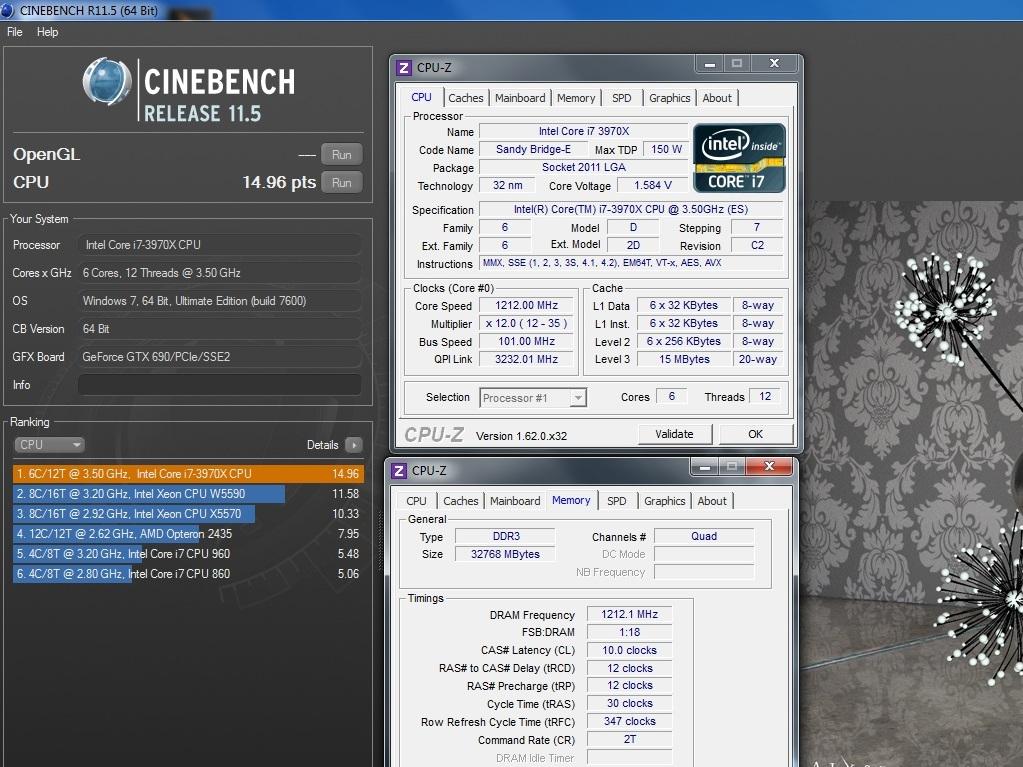Open the File menu in Cinebench

14,32
